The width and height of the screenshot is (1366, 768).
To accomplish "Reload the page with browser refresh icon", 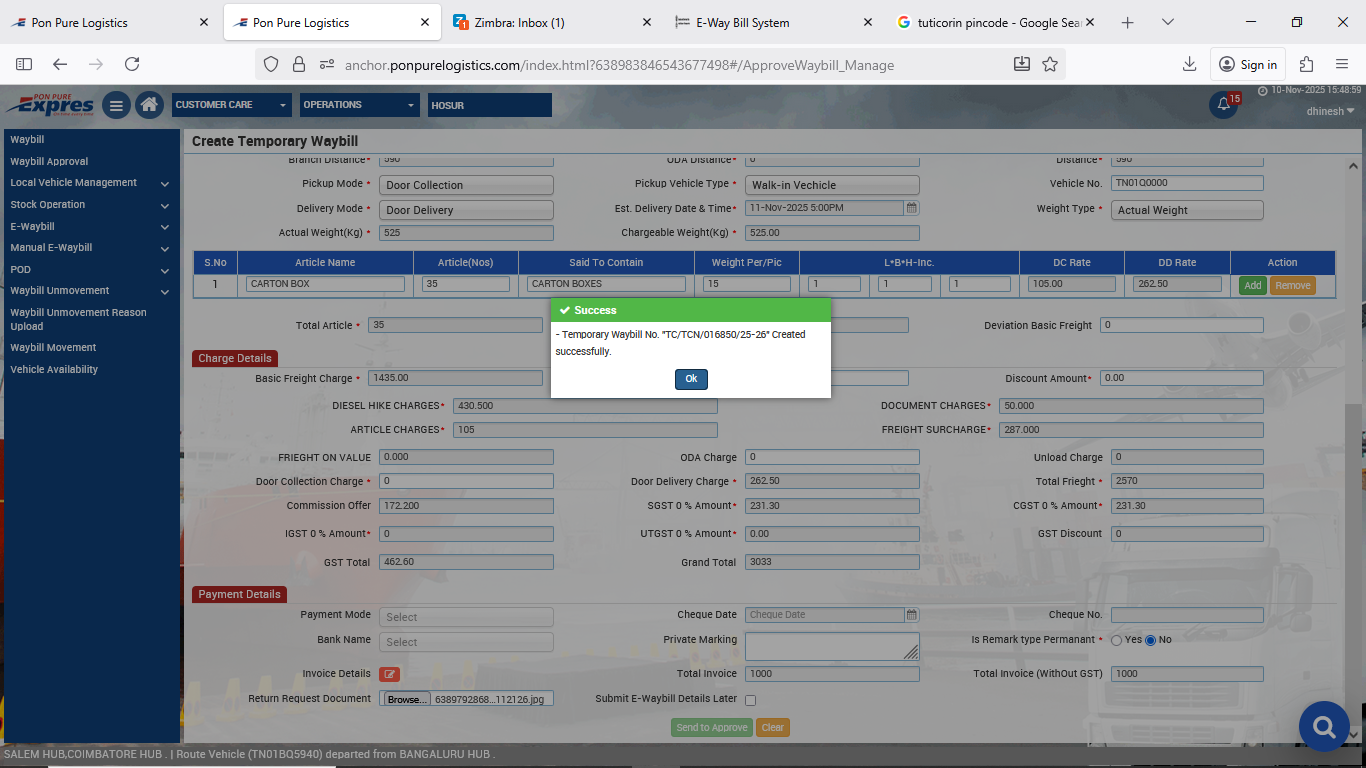I will click(132, 64).
